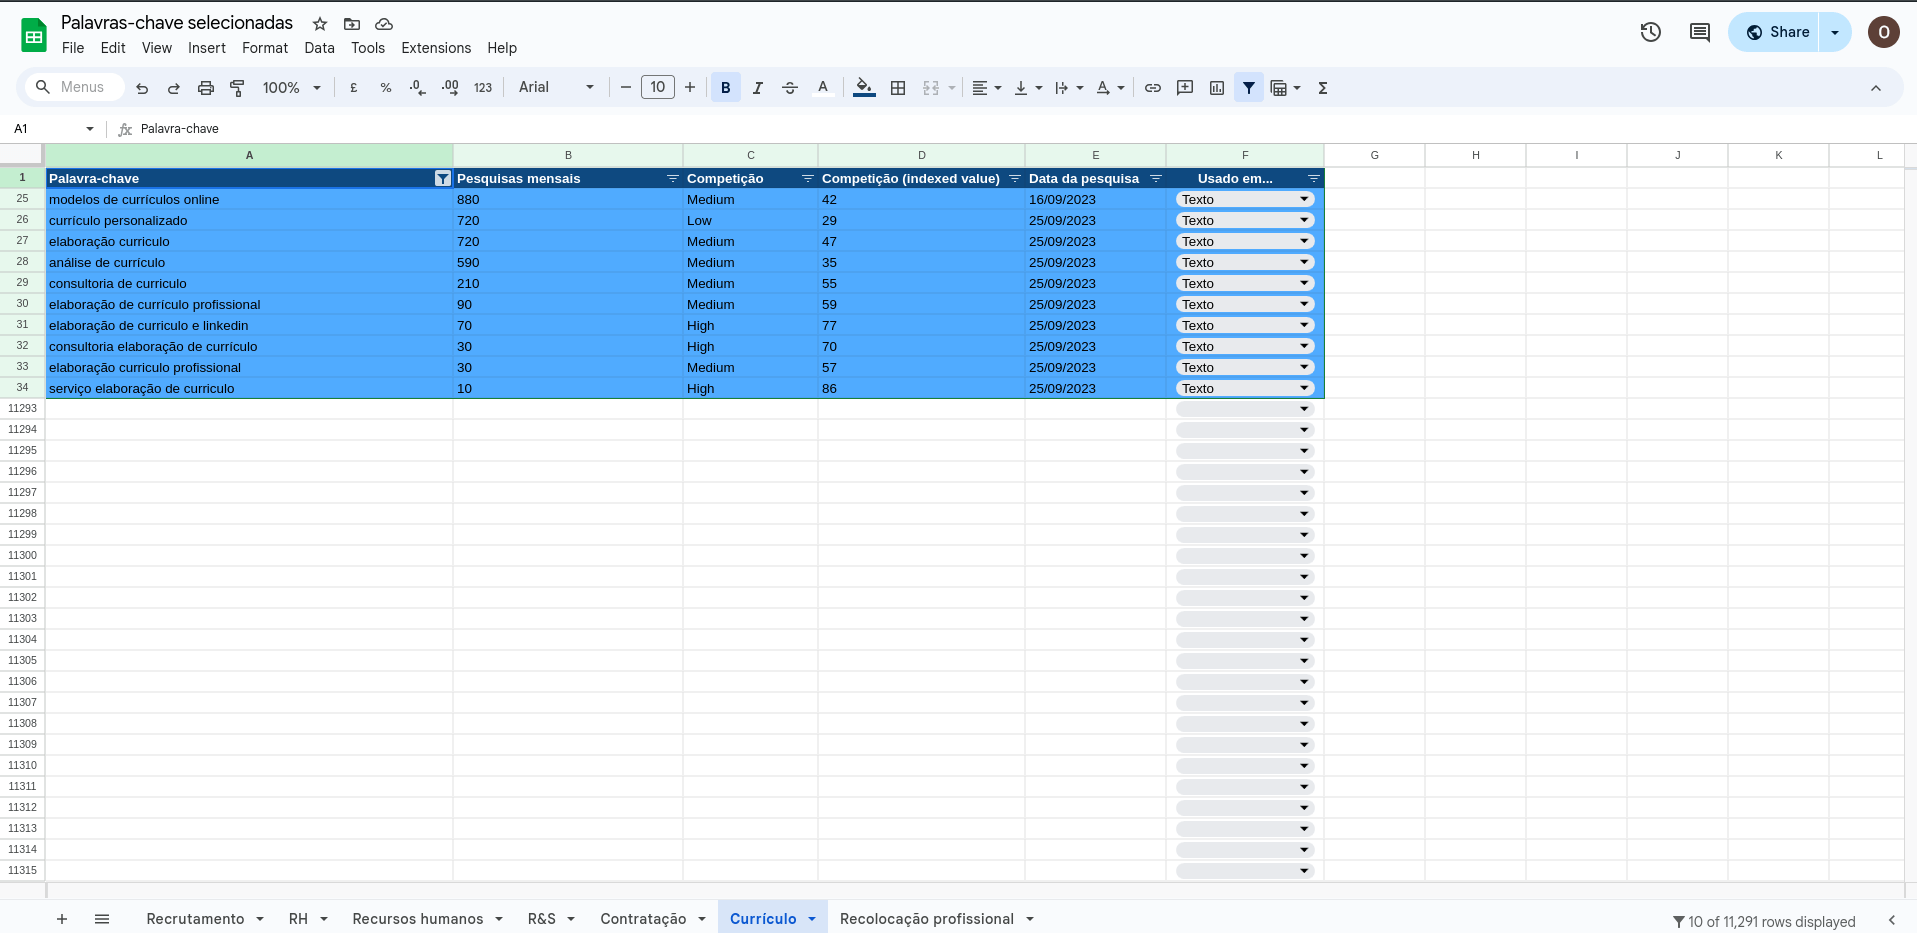Click the print icon in toolbar
Viewport: 1917px width, 933px height.
(205, 88)
